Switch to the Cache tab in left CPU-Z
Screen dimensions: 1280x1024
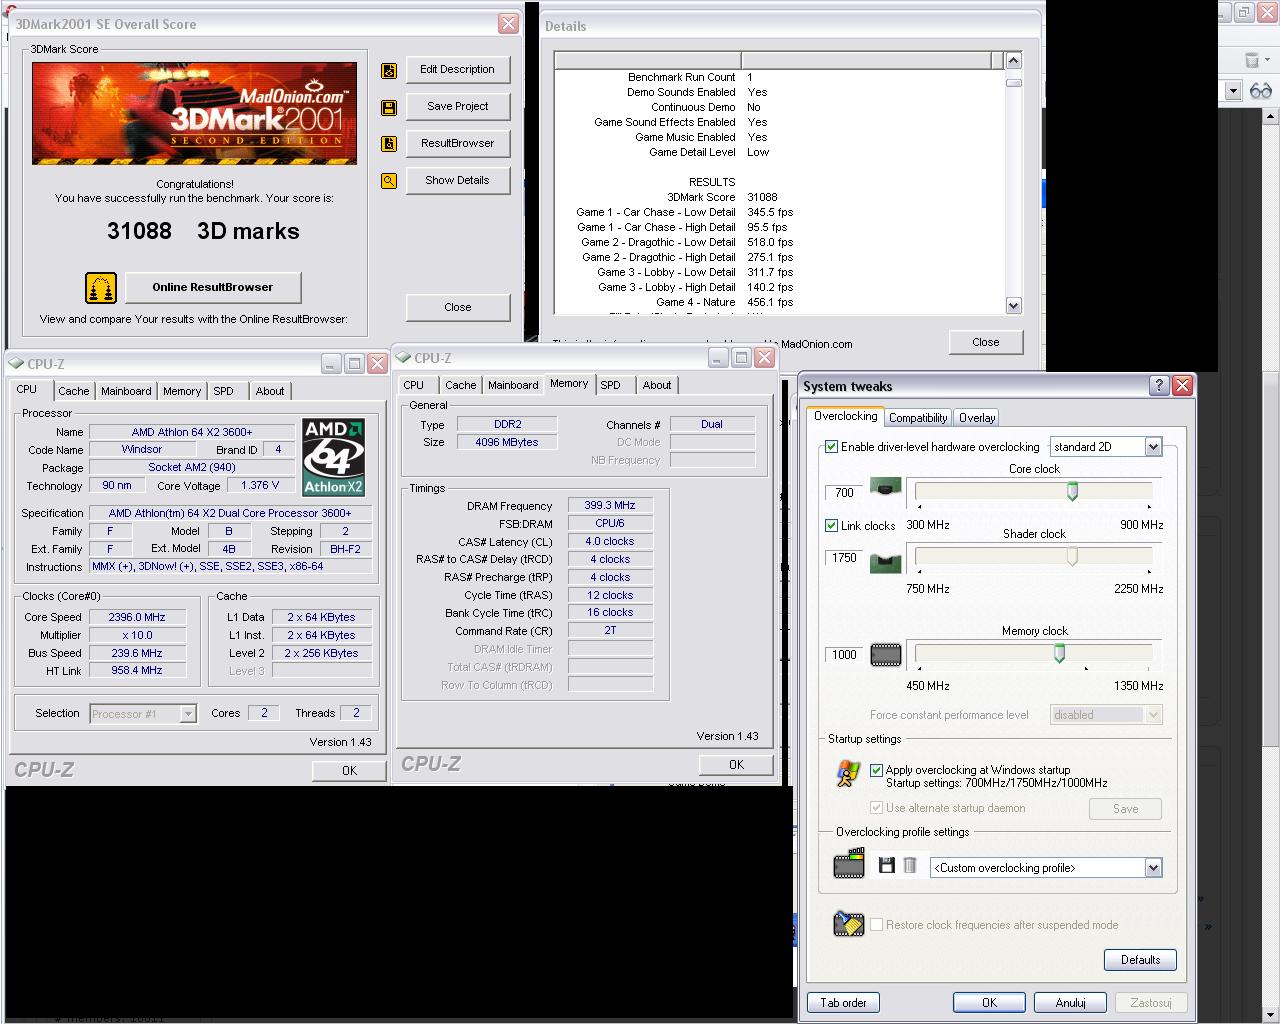click(73, 391)
